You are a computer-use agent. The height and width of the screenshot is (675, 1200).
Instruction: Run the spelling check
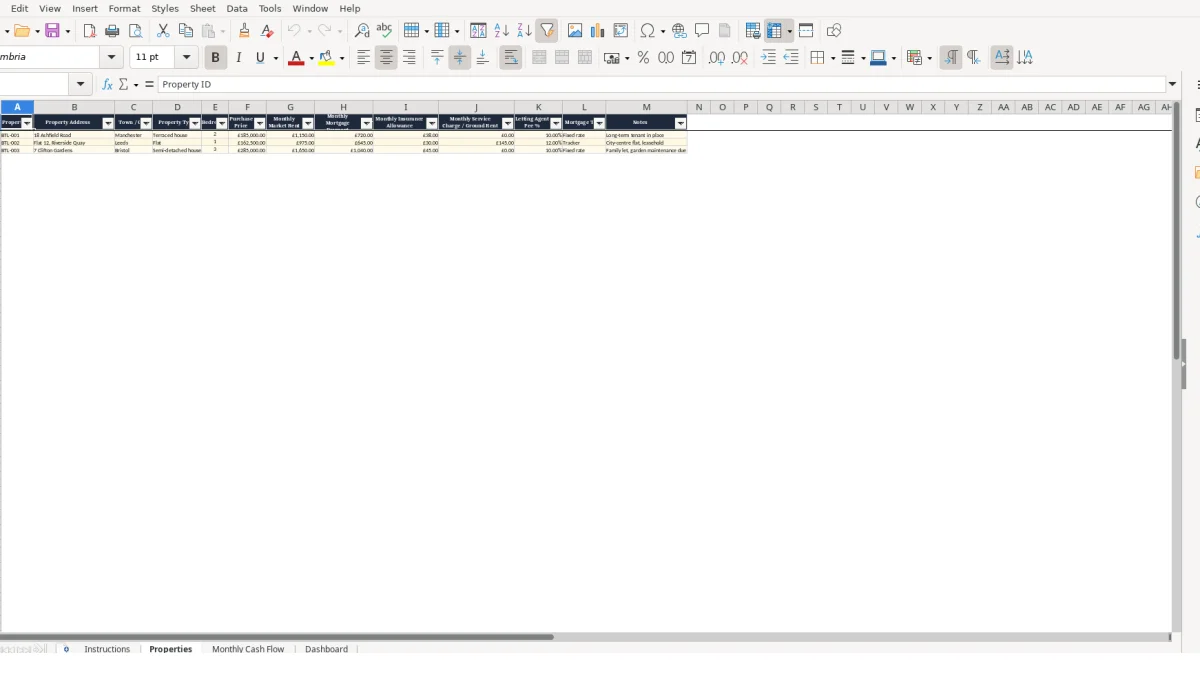383,31
